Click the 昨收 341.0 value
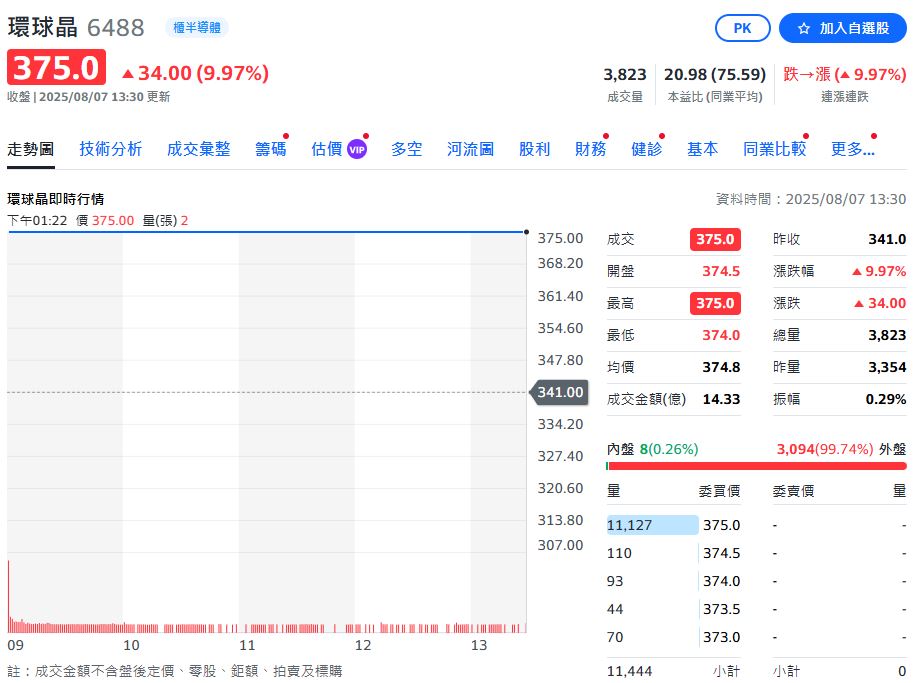This screenshot has width=917, height=683. [x=887, y=239]
